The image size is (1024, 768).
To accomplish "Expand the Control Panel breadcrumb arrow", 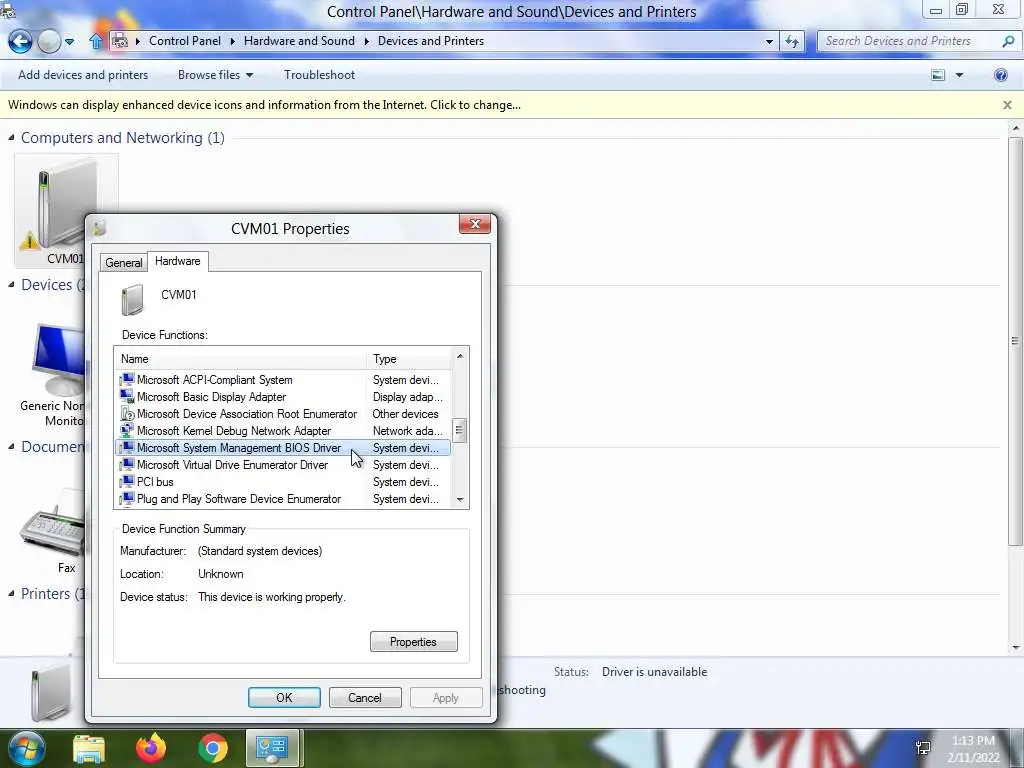I will tap(232, 41).
